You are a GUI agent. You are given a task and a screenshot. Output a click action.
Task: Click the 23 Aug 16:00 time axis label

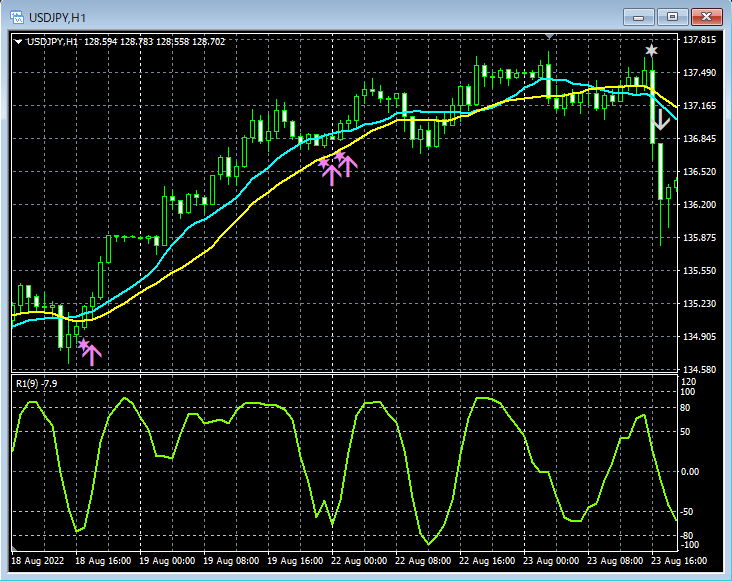pos(679,560)
